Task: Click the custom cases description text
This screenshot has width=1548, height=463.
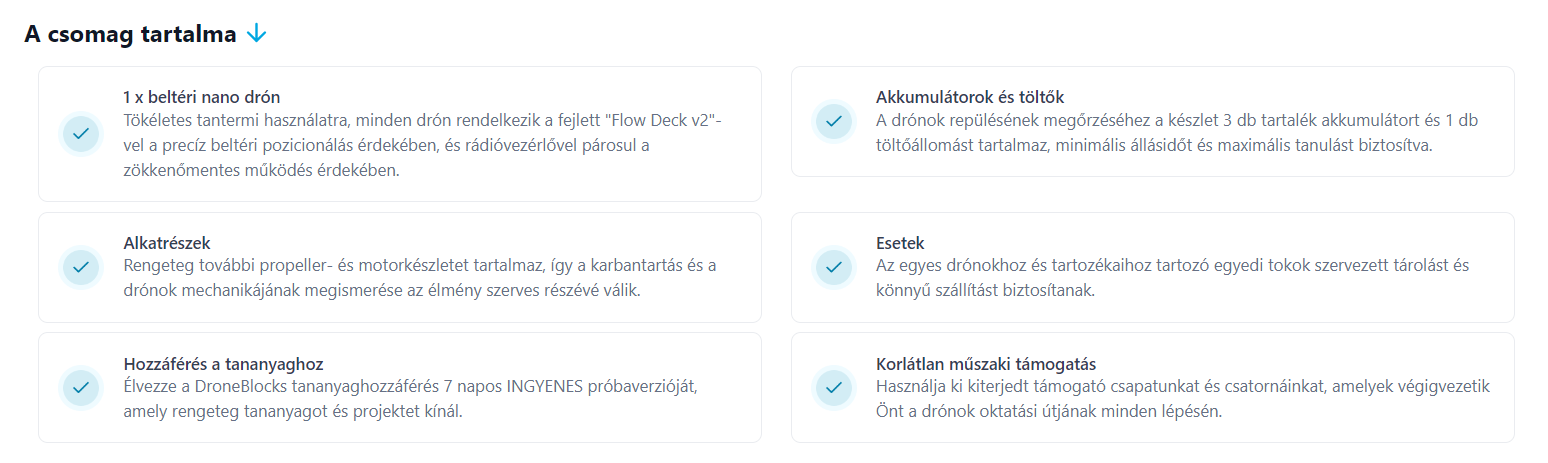Action: click(x=1172, y=278)
